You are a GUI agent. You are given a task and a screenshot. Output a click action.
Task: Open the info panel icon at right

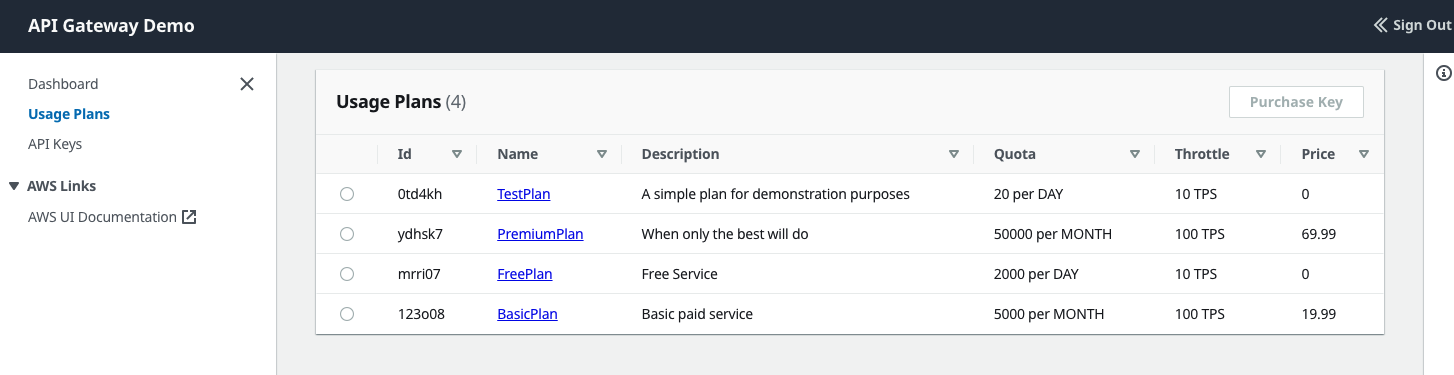pos(1443,73)
